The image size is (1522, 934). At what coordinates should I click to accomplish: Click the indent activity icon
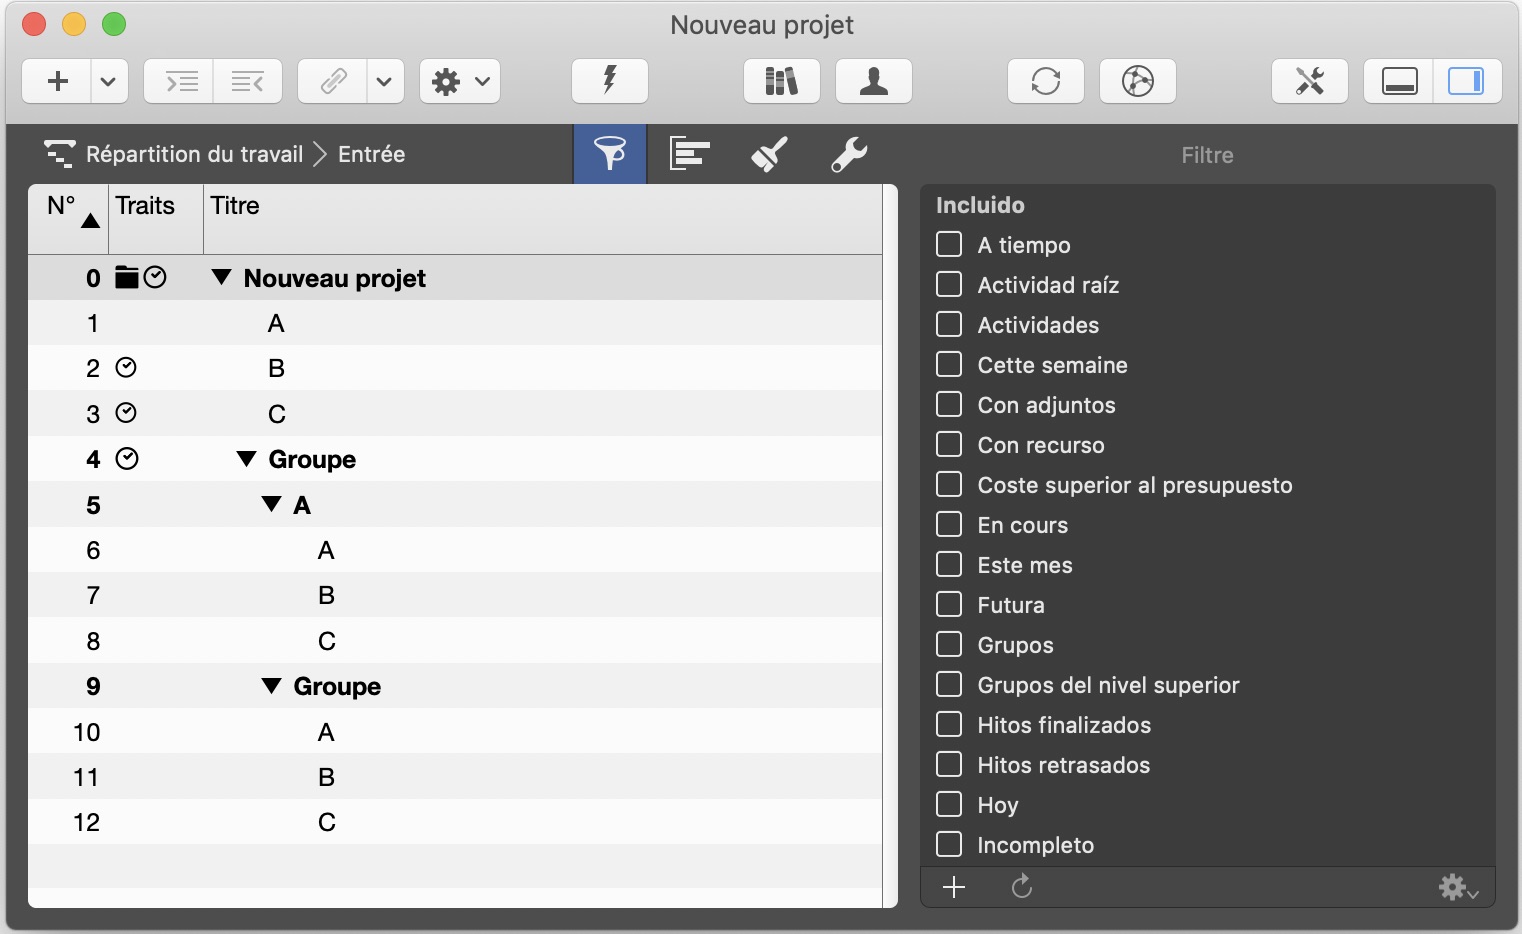point(180,81)
